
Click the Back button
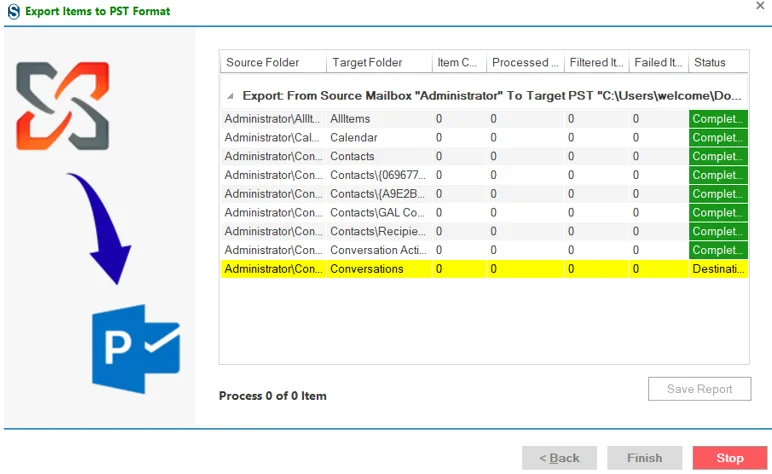(559, 458)
